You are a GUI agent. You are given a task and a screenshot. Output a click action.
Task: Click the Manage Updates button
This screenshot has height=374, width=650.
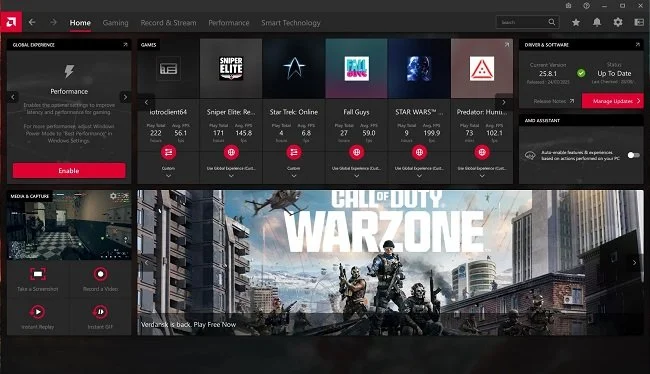click(613, 101)
